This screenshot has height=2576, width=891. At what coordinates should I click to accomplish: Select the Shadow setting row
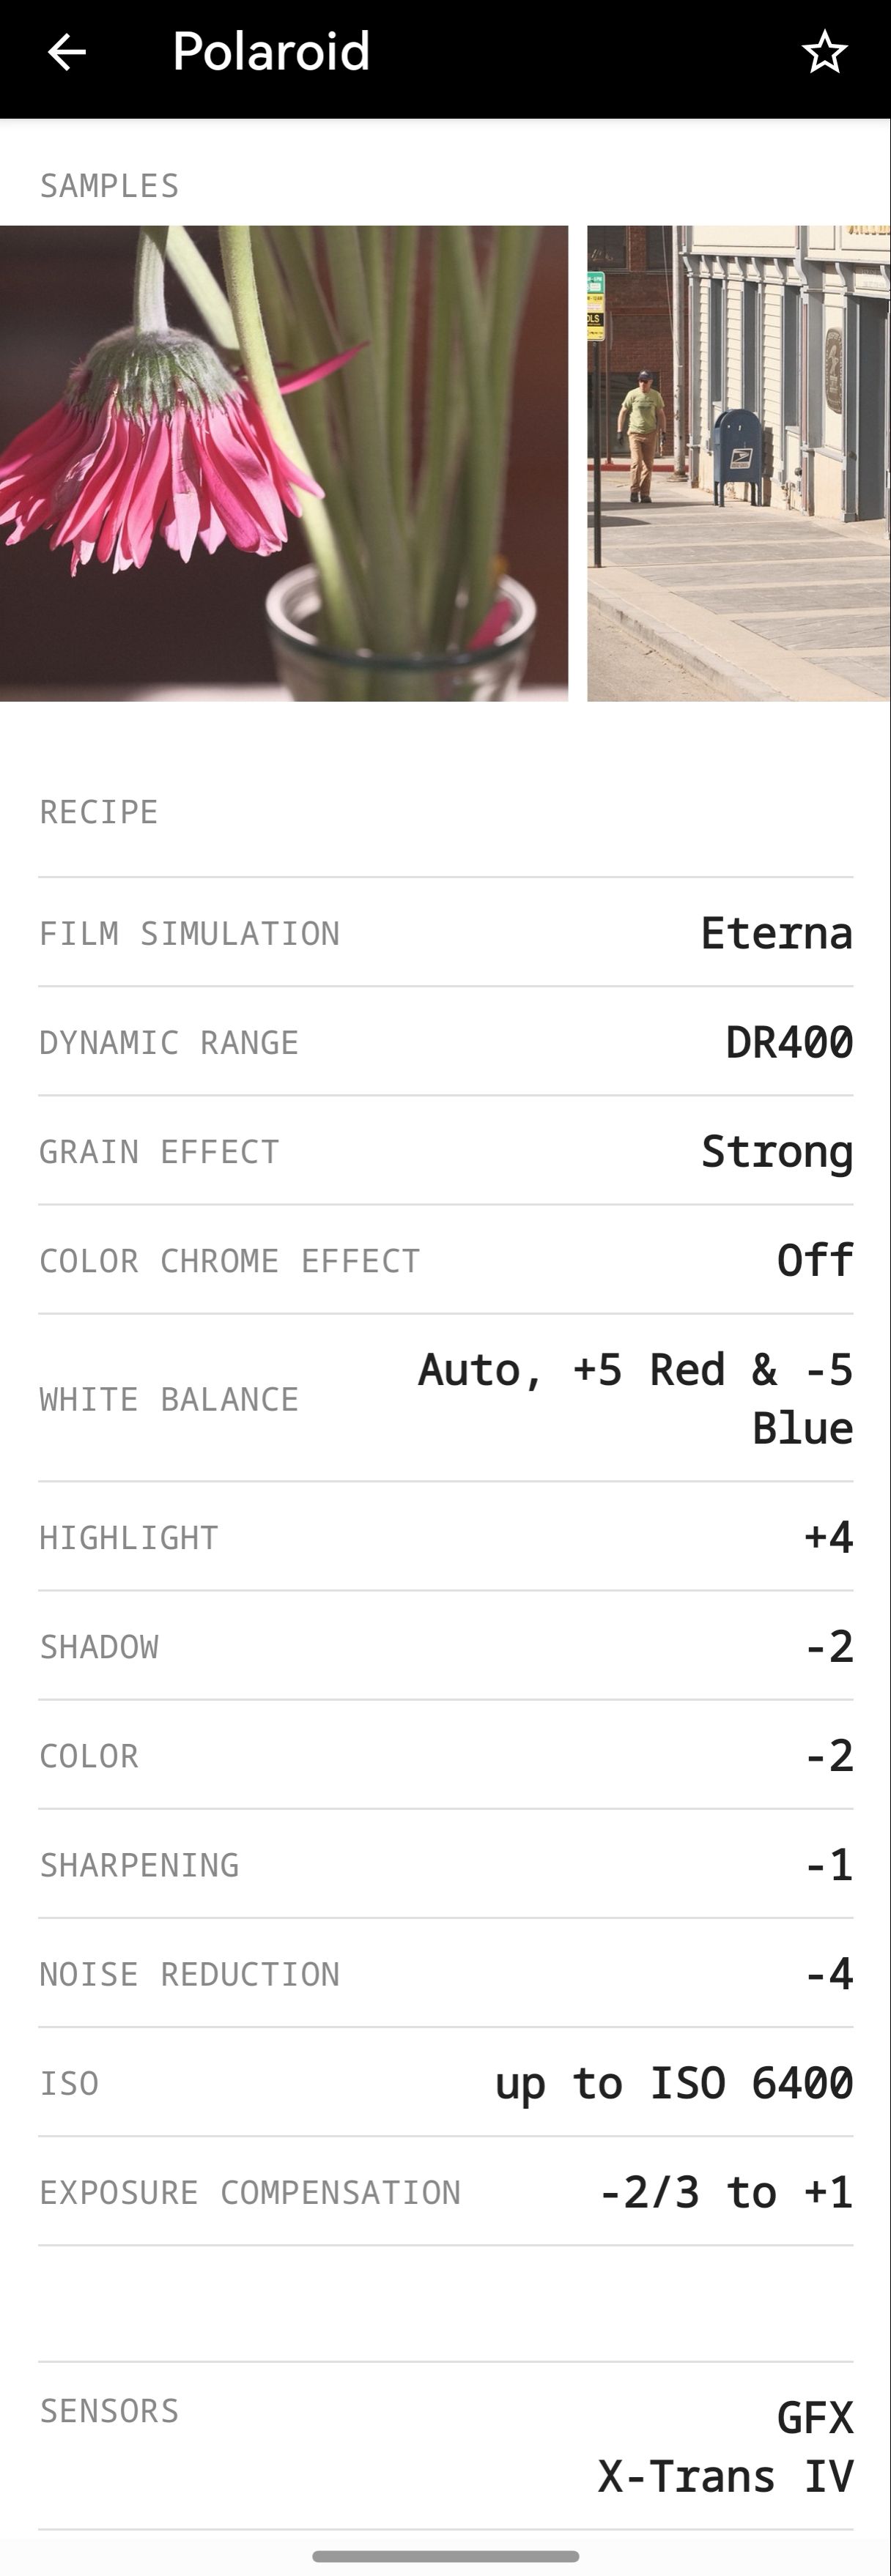coord(446,1646)
